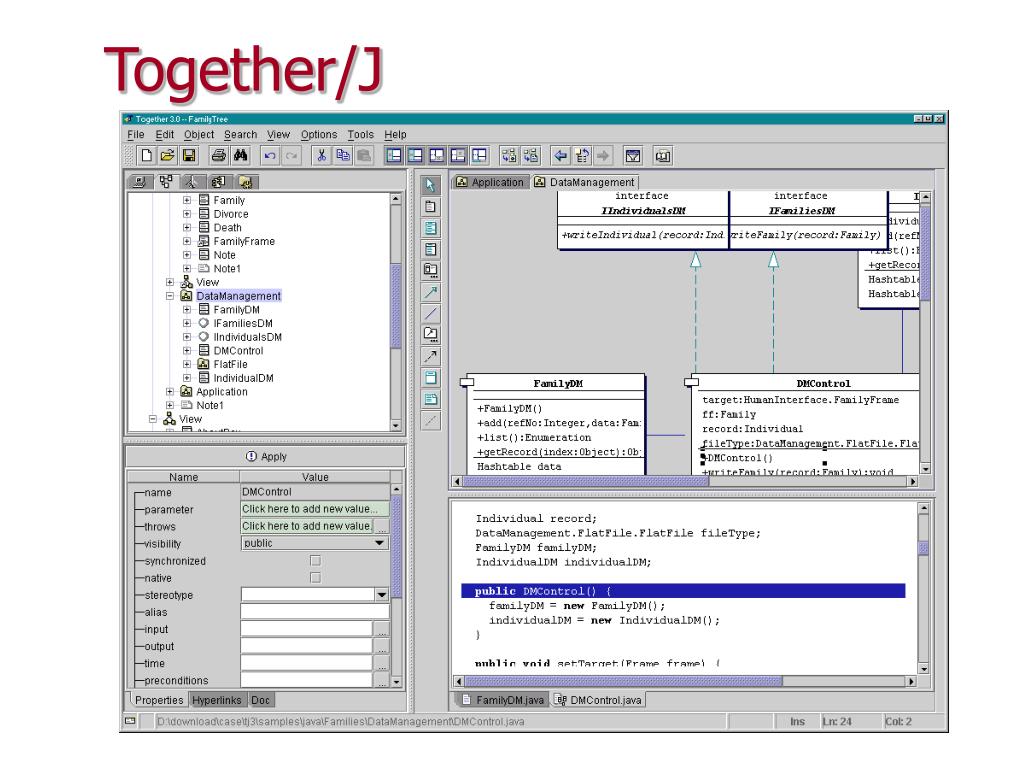1024x768 pixels.
Task: Click the Print toolbar icon
Action: [219, 155]
